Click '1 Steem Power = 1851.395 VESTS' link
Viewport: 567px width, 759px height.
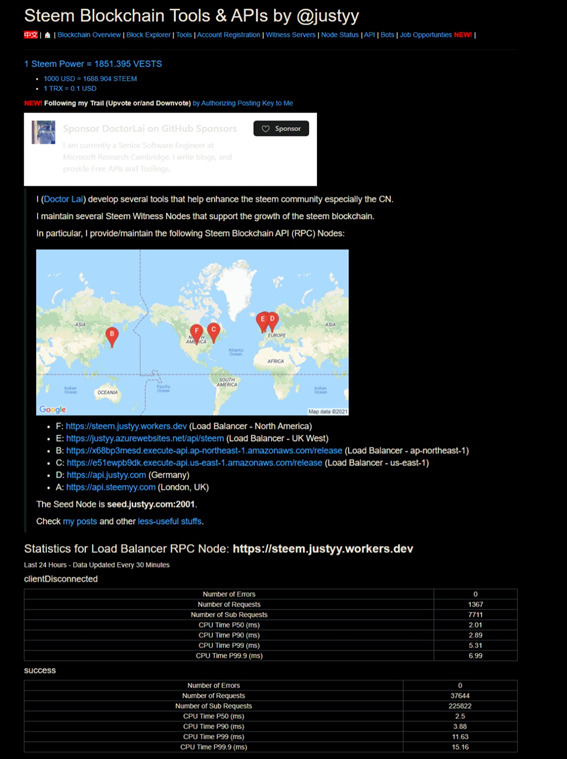point(93,64)
